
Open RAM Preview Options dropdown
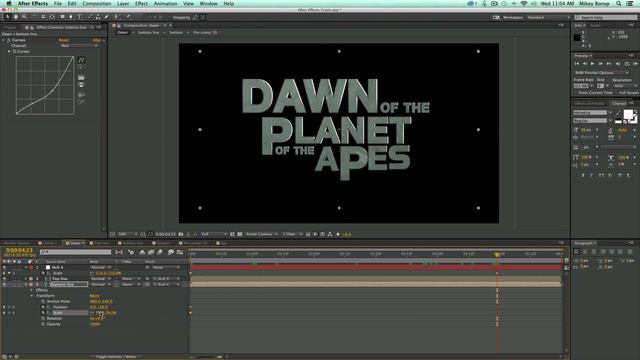(602, 72)
